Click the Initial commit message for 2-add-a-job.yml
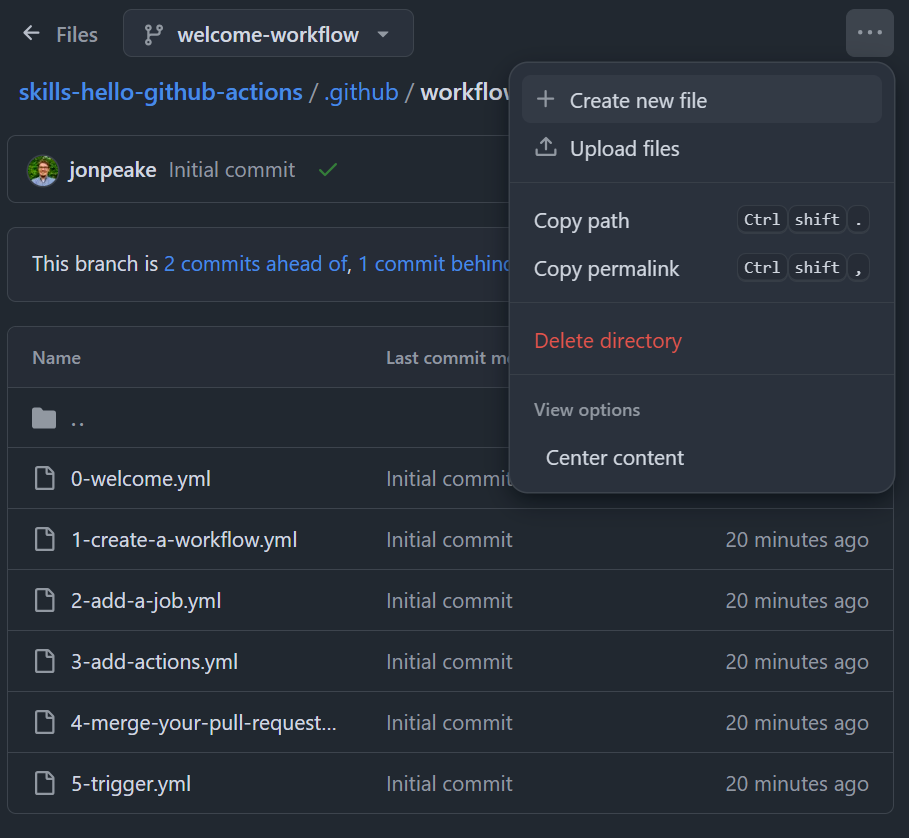909x838 pixels. (x=449, y=601)
